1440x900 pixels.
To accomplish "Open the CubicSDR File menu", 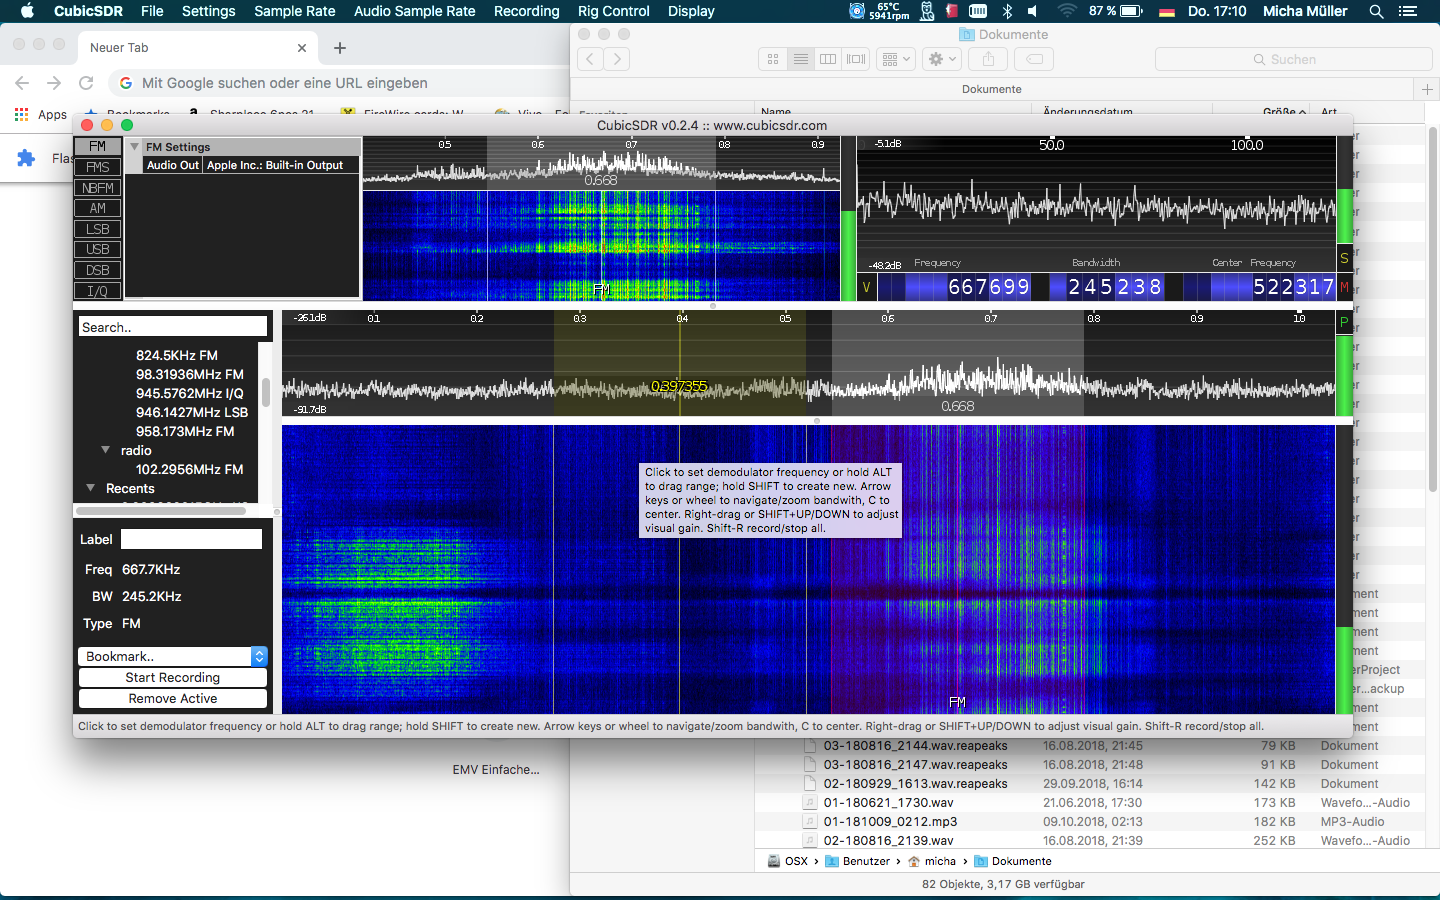I will pos(152,11).
